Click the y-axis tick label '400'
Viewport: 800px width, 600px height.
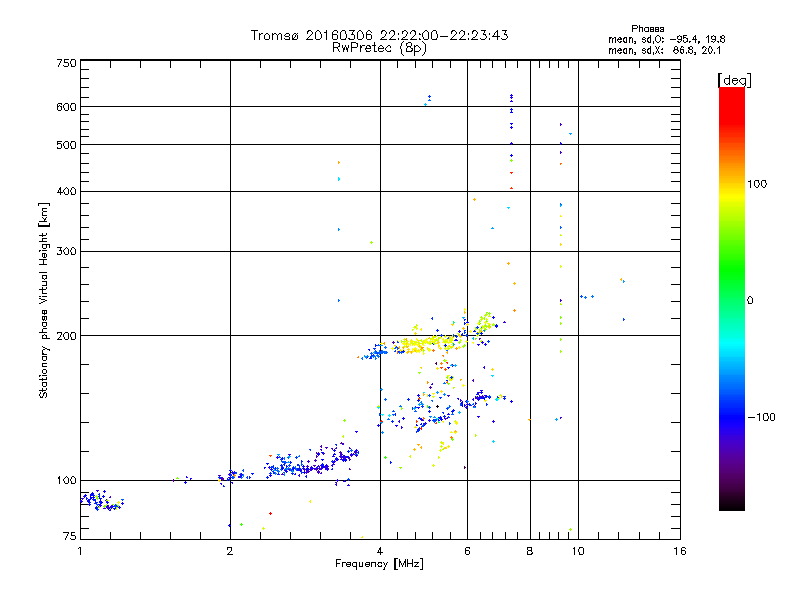click(66, 191)
